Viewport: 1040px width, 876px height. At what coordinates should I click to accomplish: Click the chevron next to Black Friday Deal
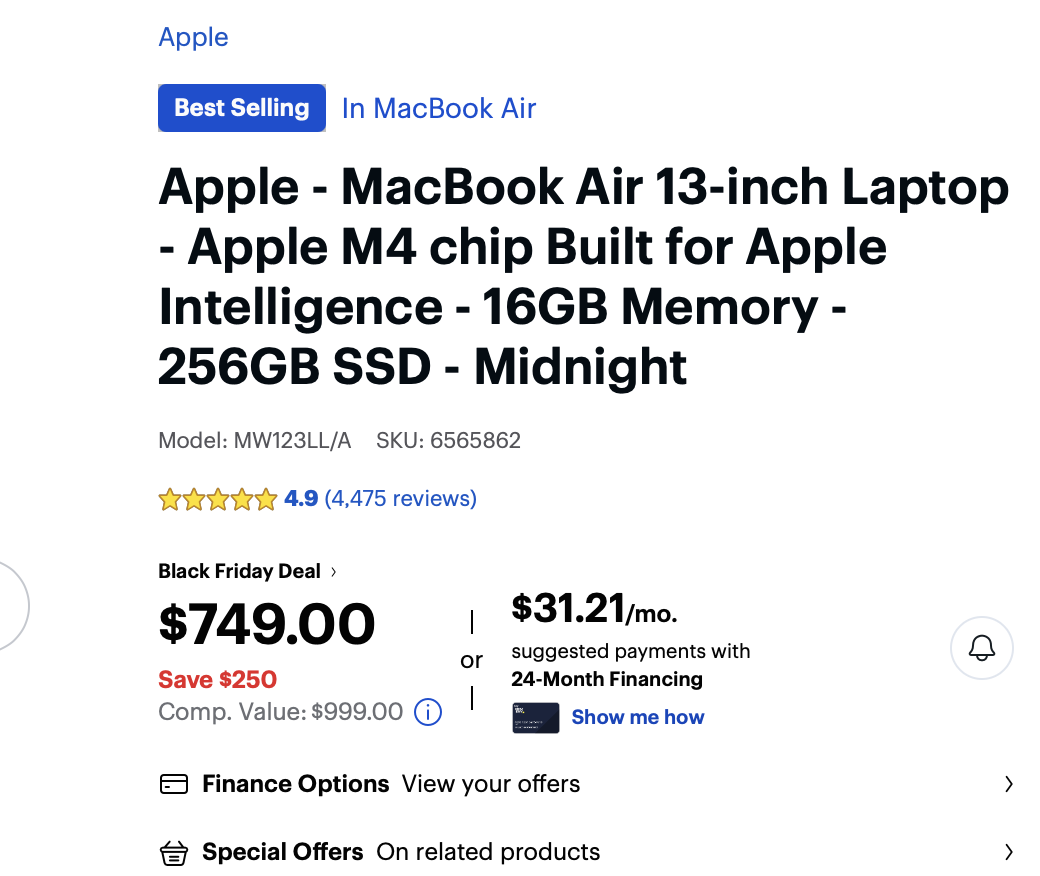[x=333, y=572]
